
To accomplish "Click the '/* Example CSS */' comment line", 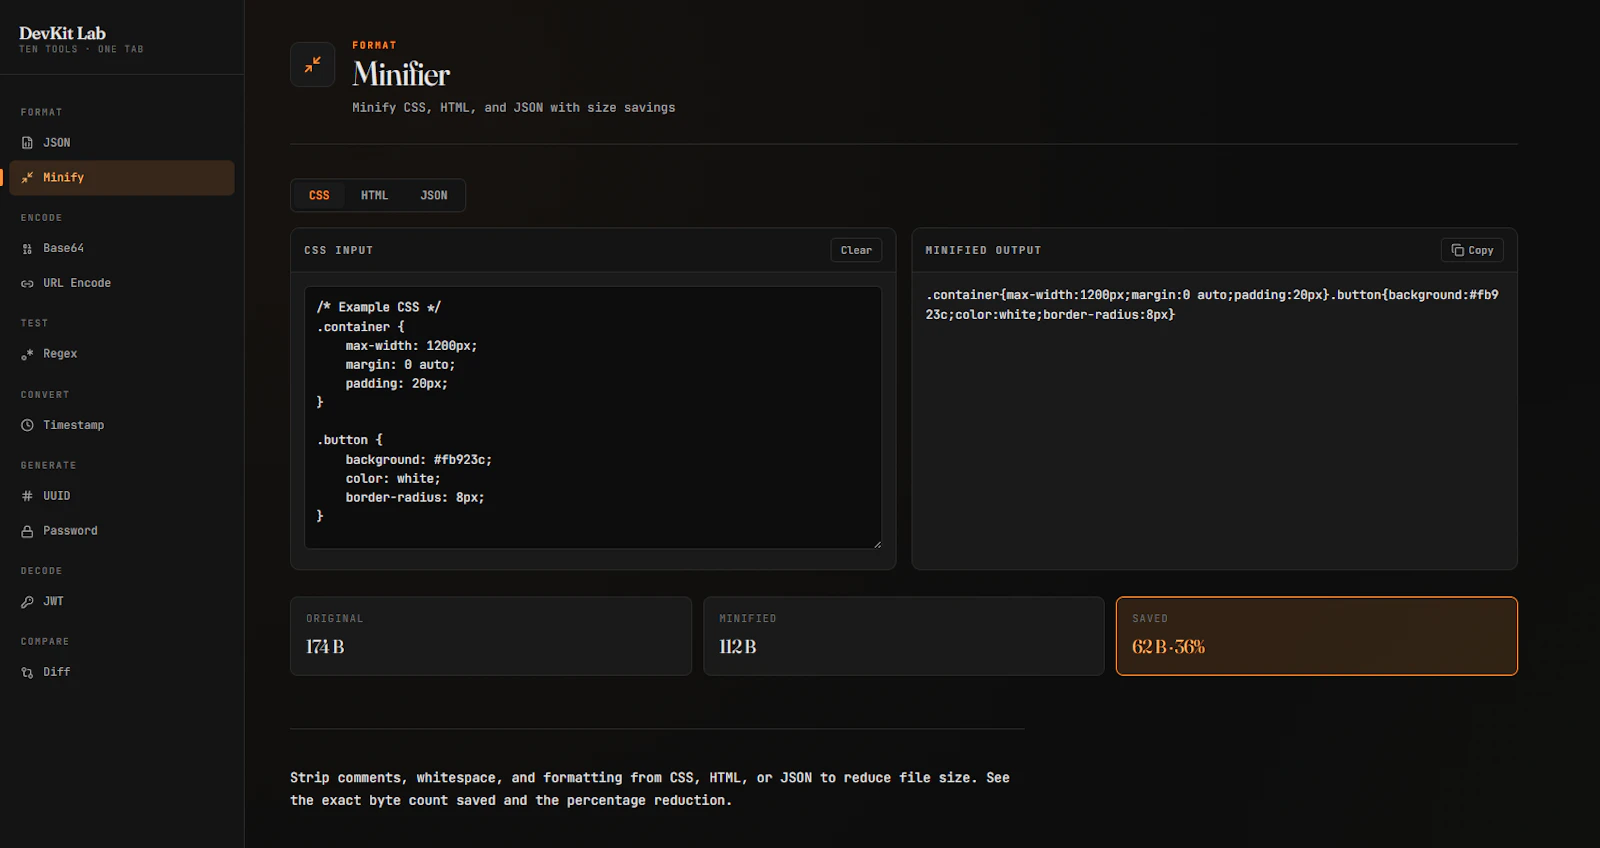I will point(379,307).
